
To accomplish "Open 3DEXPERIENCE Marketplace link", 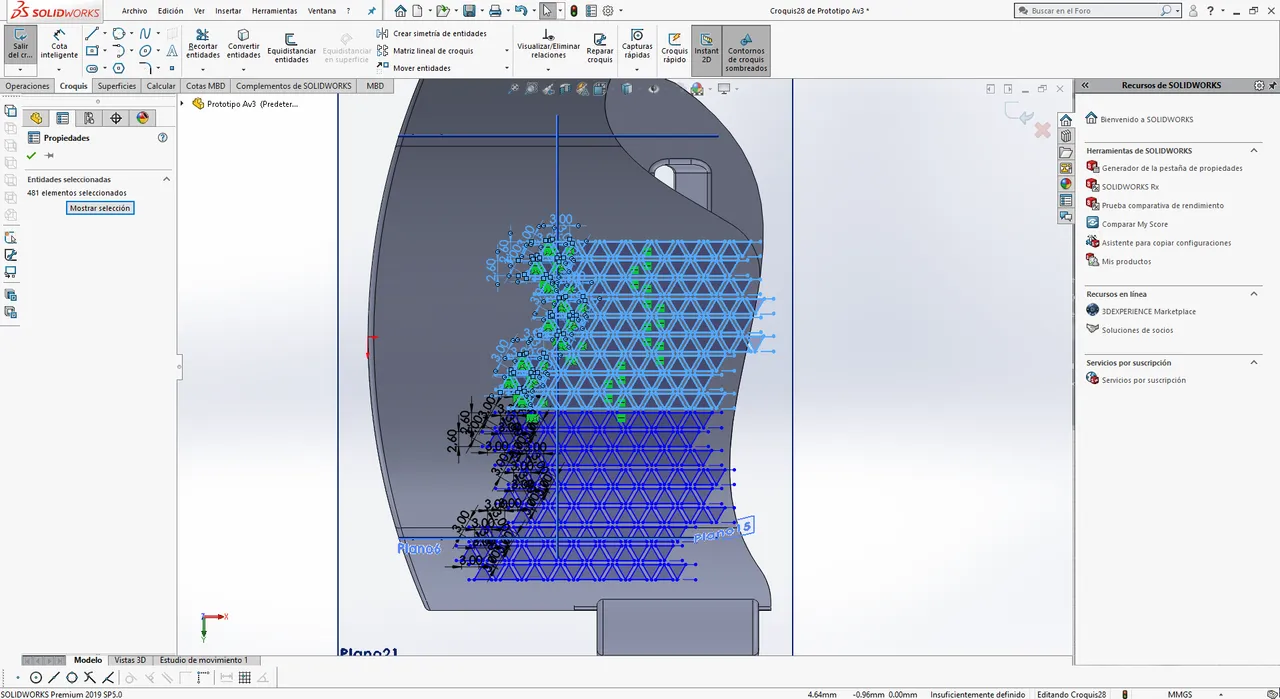I will click(1148, 311).
